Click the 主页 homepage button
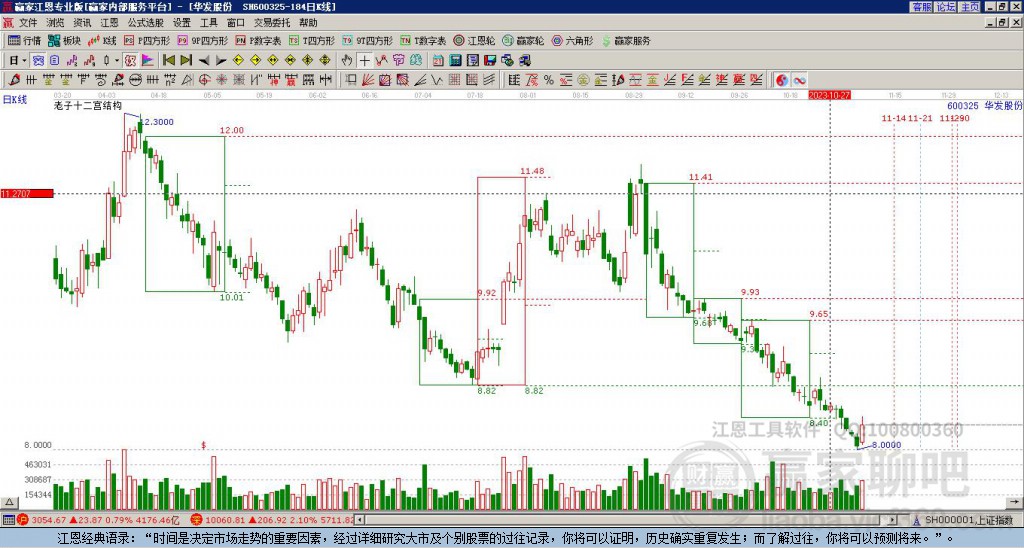Image resolution: width=1024 pixels, height=548 pixels. coord(969,7)
